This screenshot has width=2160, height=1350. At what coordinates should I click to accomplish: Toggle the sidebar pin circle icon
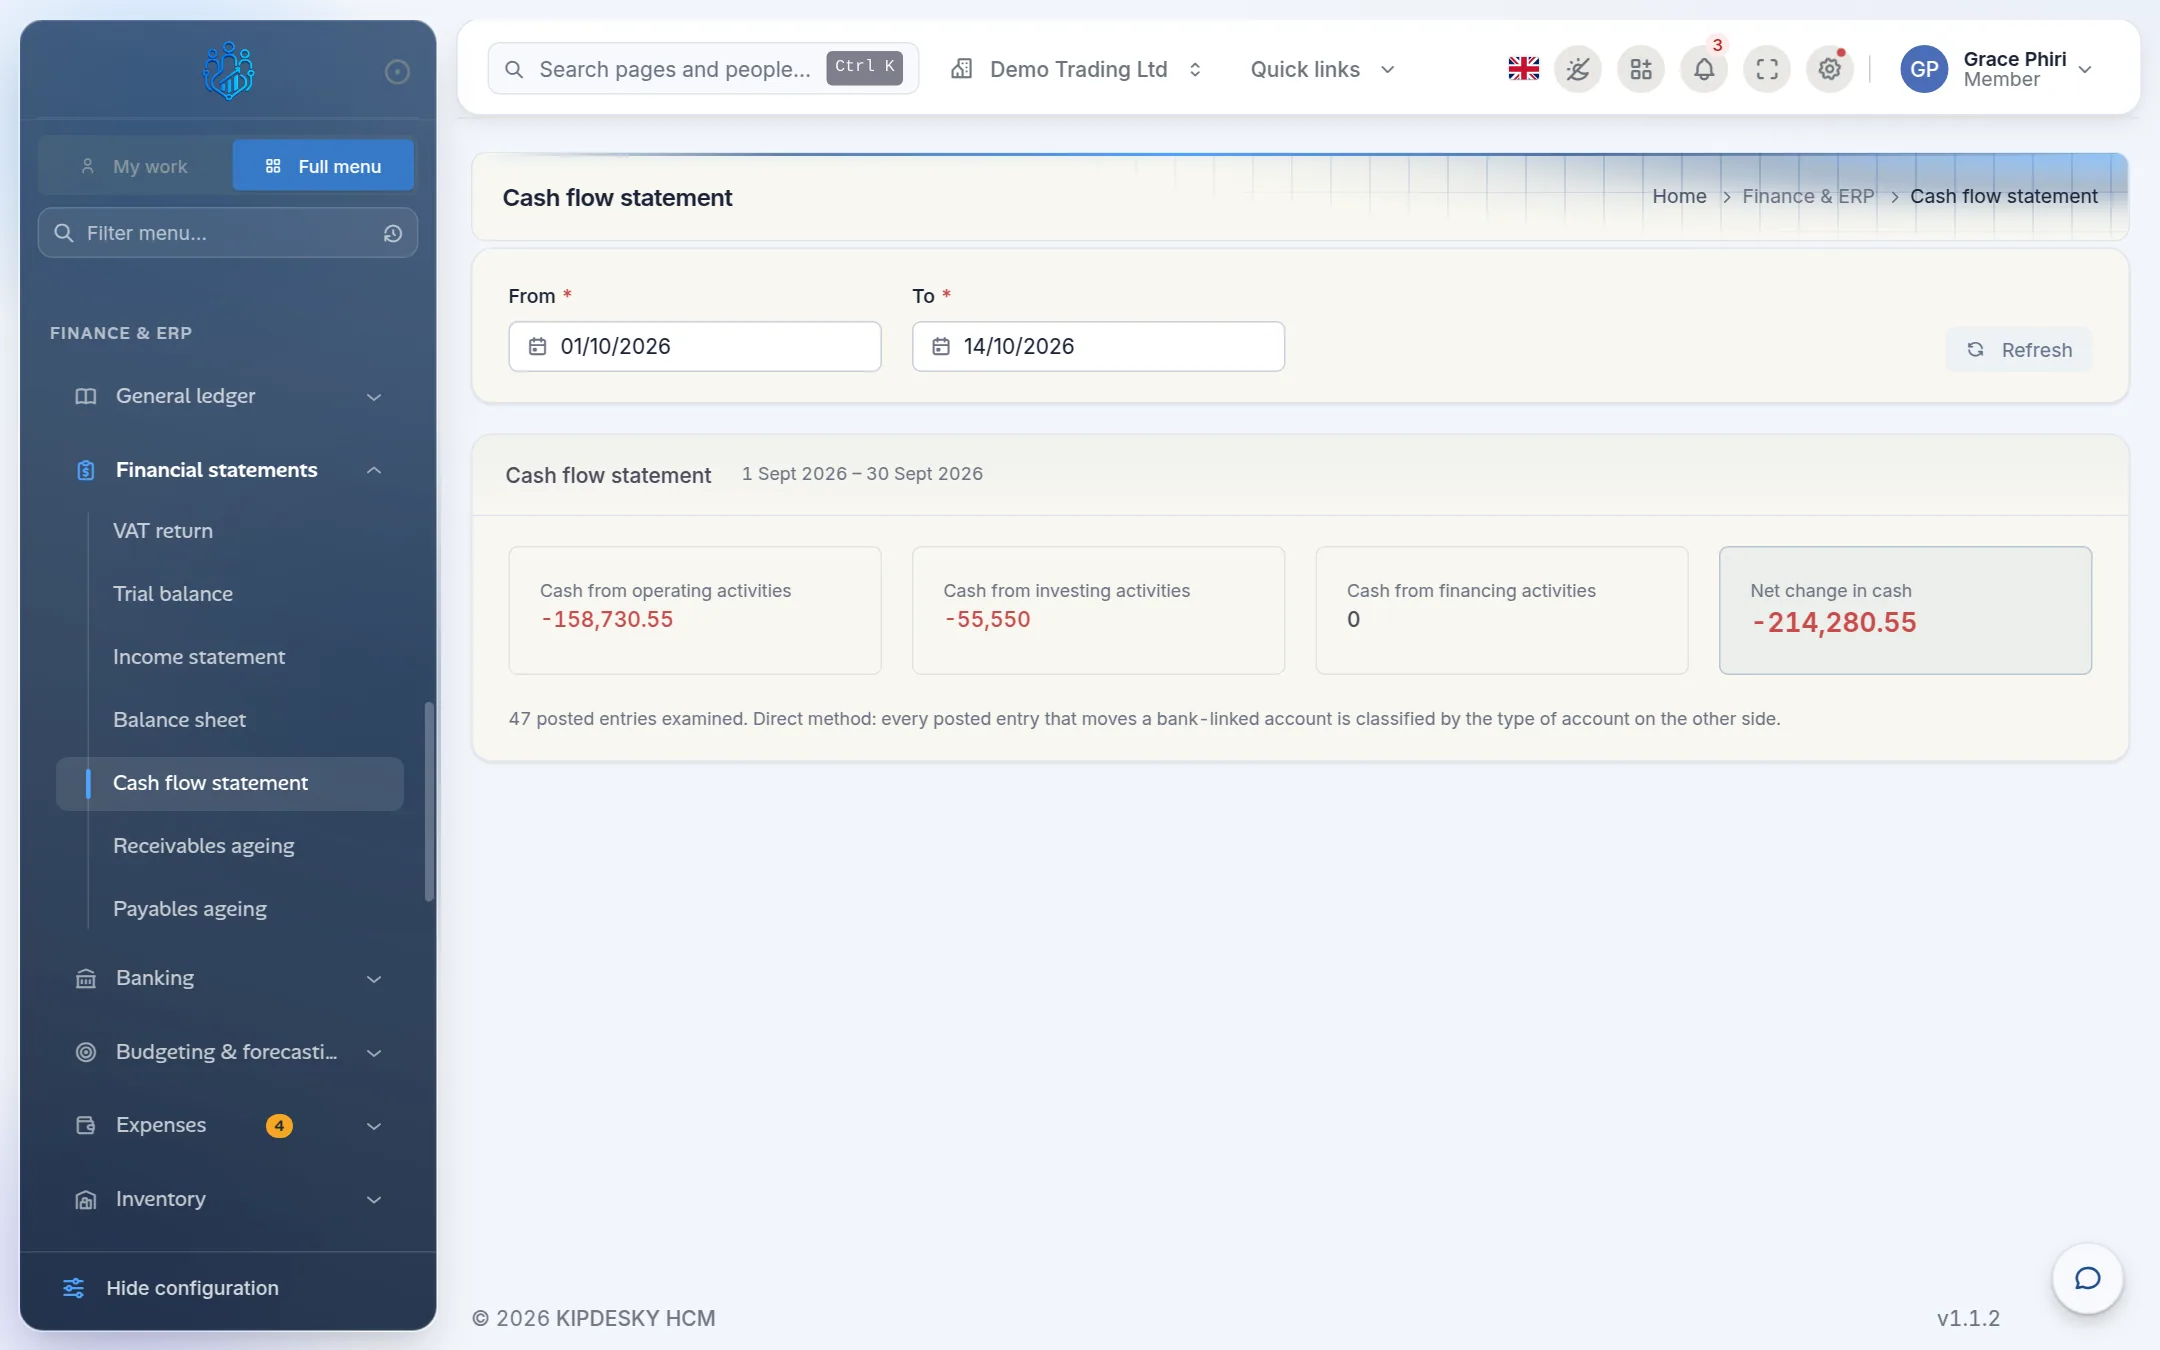point(397,71)
